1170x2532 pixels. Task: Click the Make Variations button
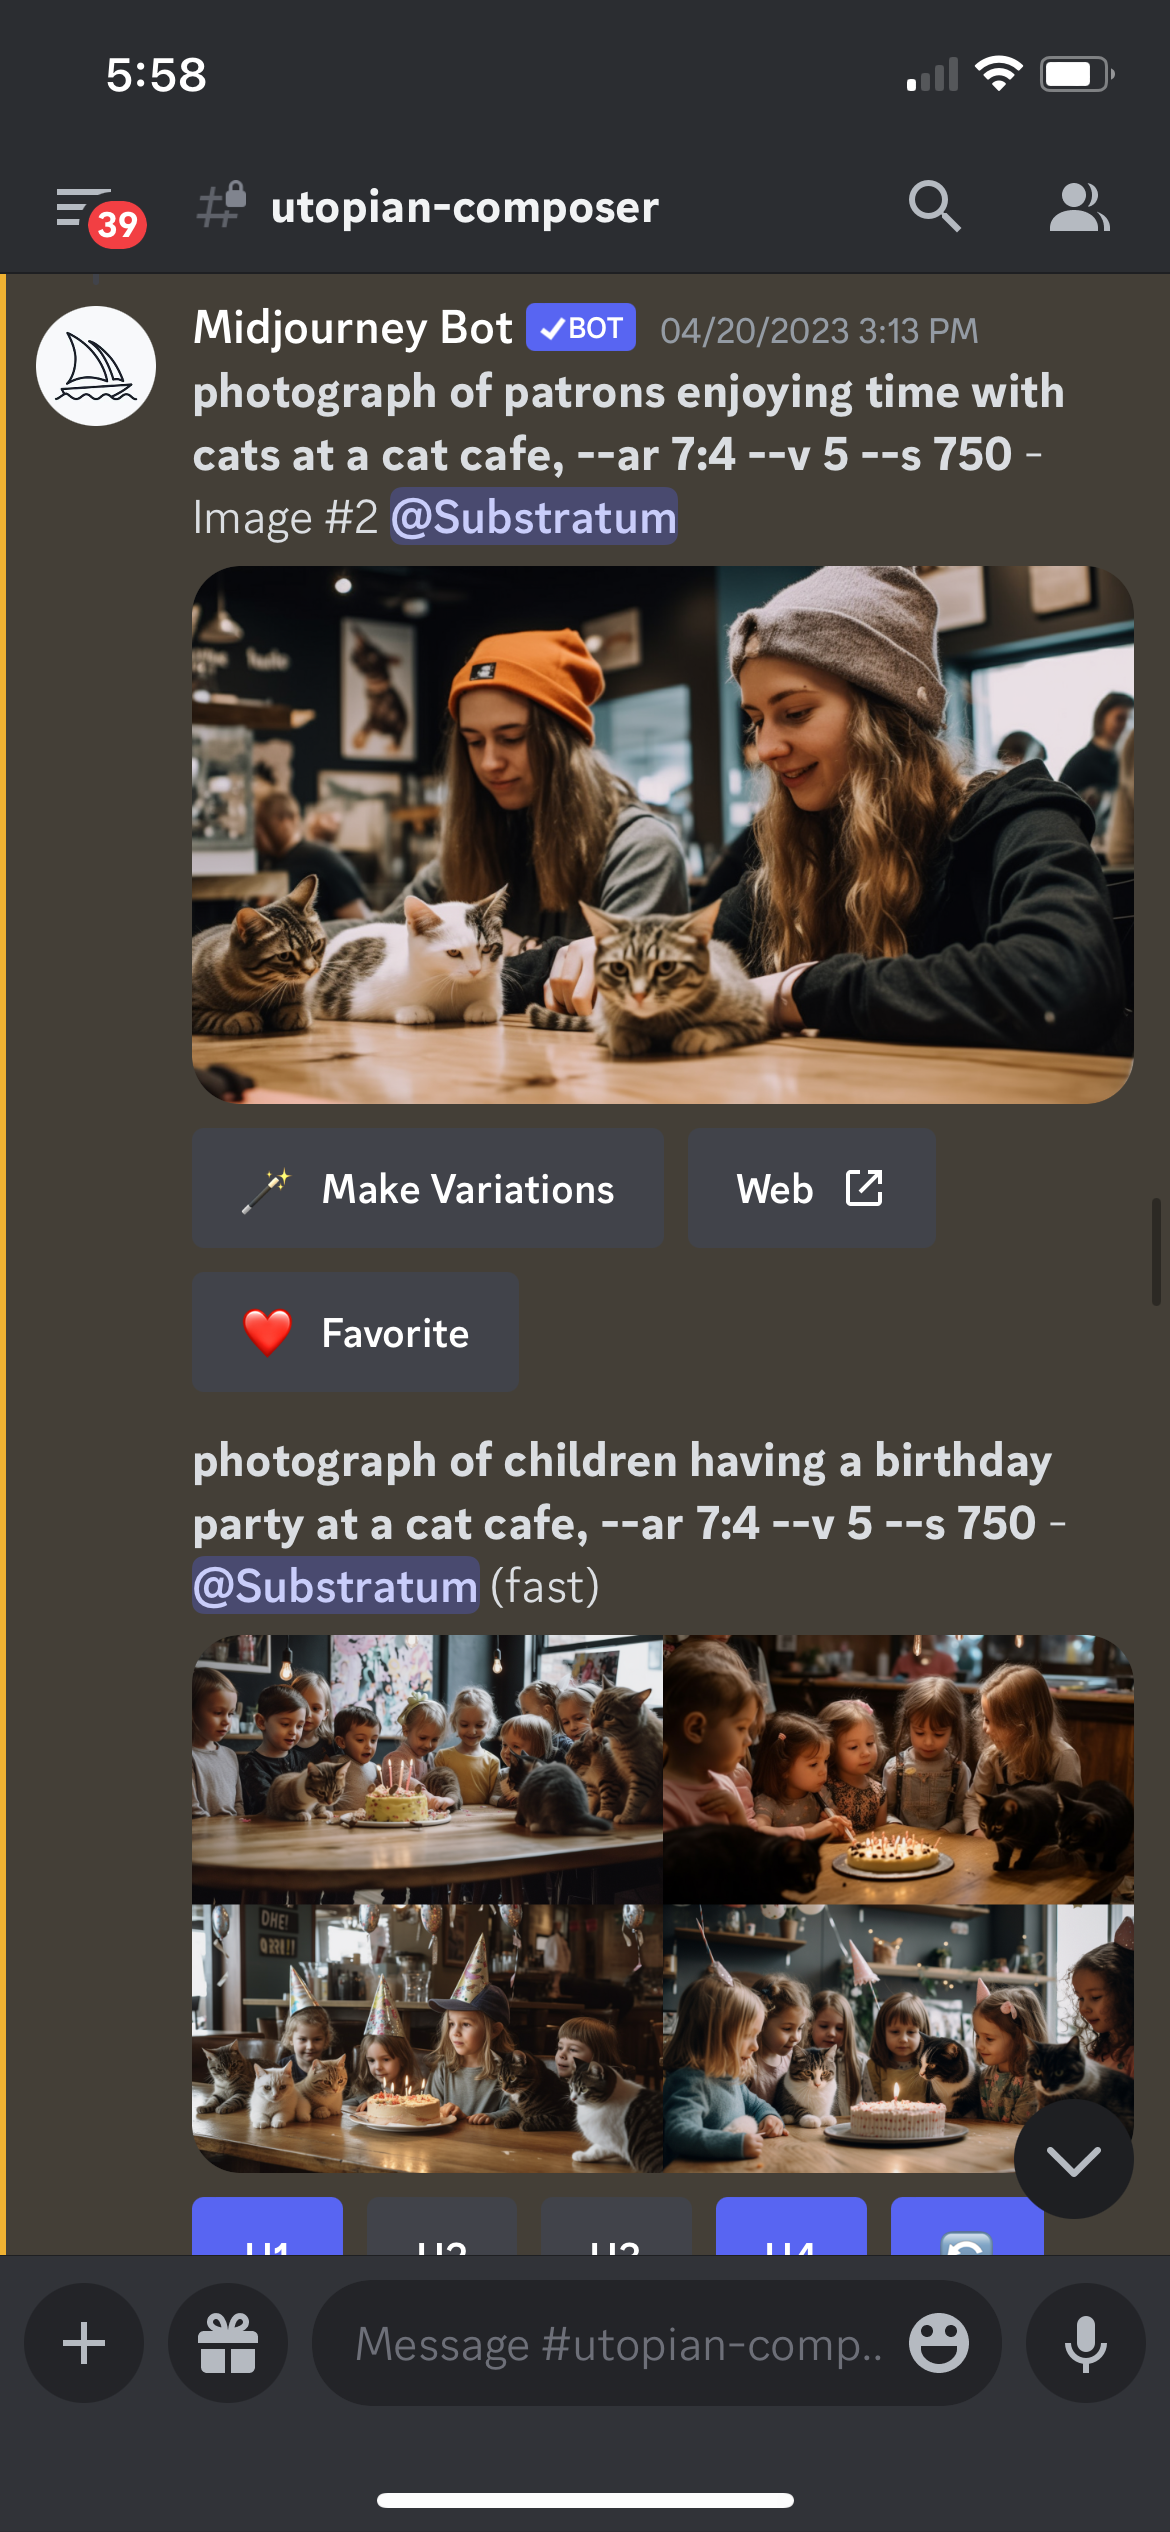point(428,1189)
